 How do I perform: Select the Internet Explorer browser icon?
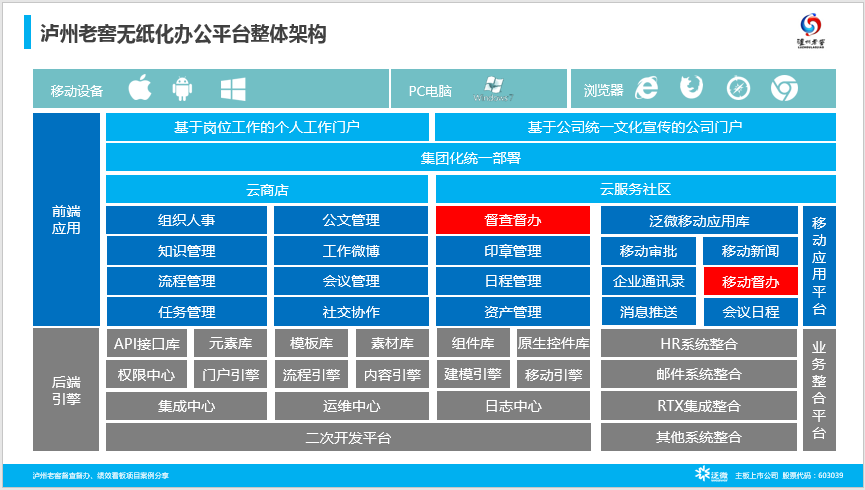(x=647, y=89)
